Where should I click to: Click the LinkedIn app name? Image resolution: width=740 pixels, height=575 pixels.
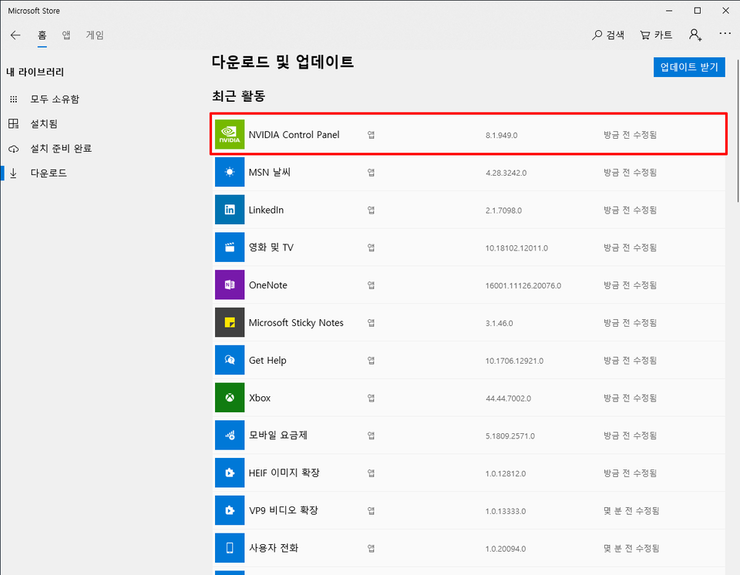[266, 210]
